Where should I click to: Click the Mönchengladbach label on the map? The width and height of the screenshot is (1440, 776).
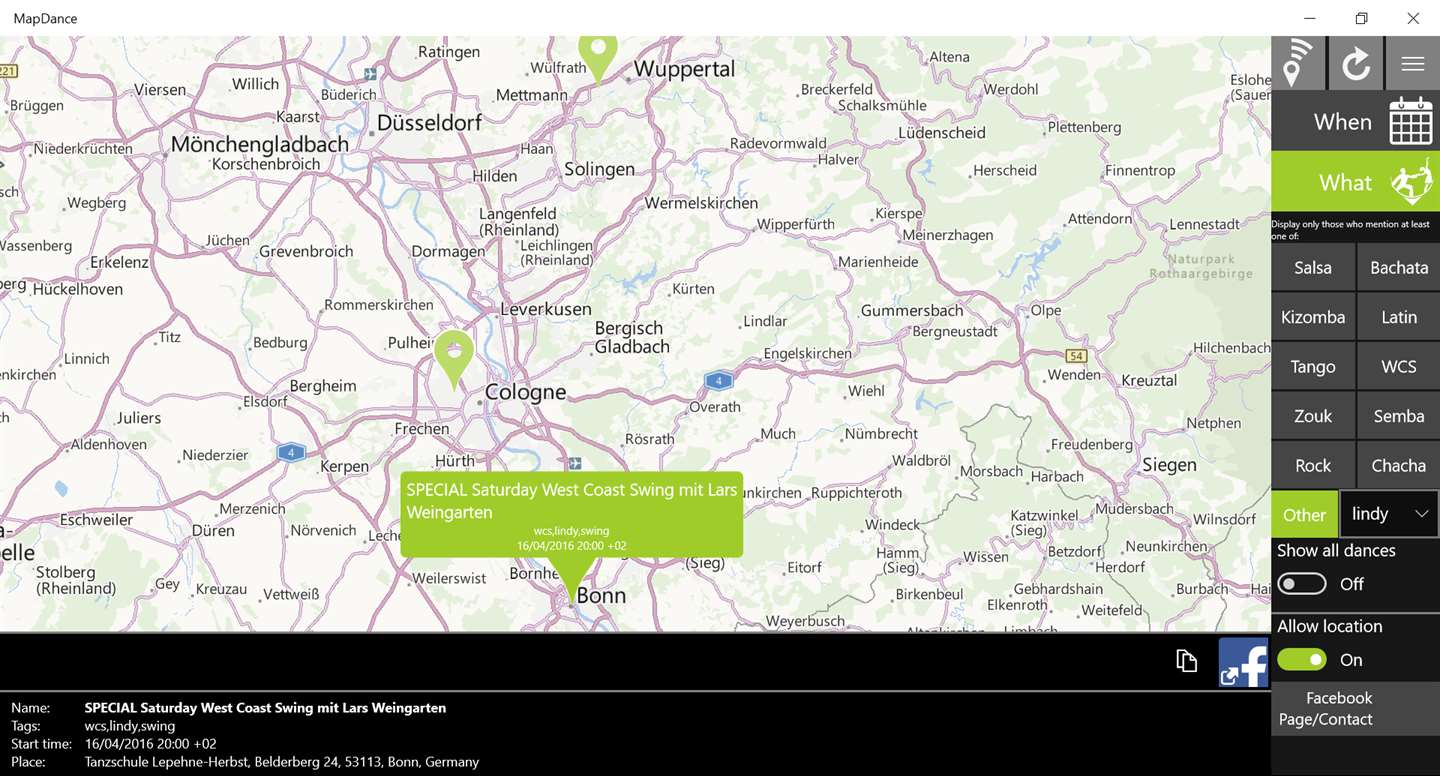pos(260,144)
